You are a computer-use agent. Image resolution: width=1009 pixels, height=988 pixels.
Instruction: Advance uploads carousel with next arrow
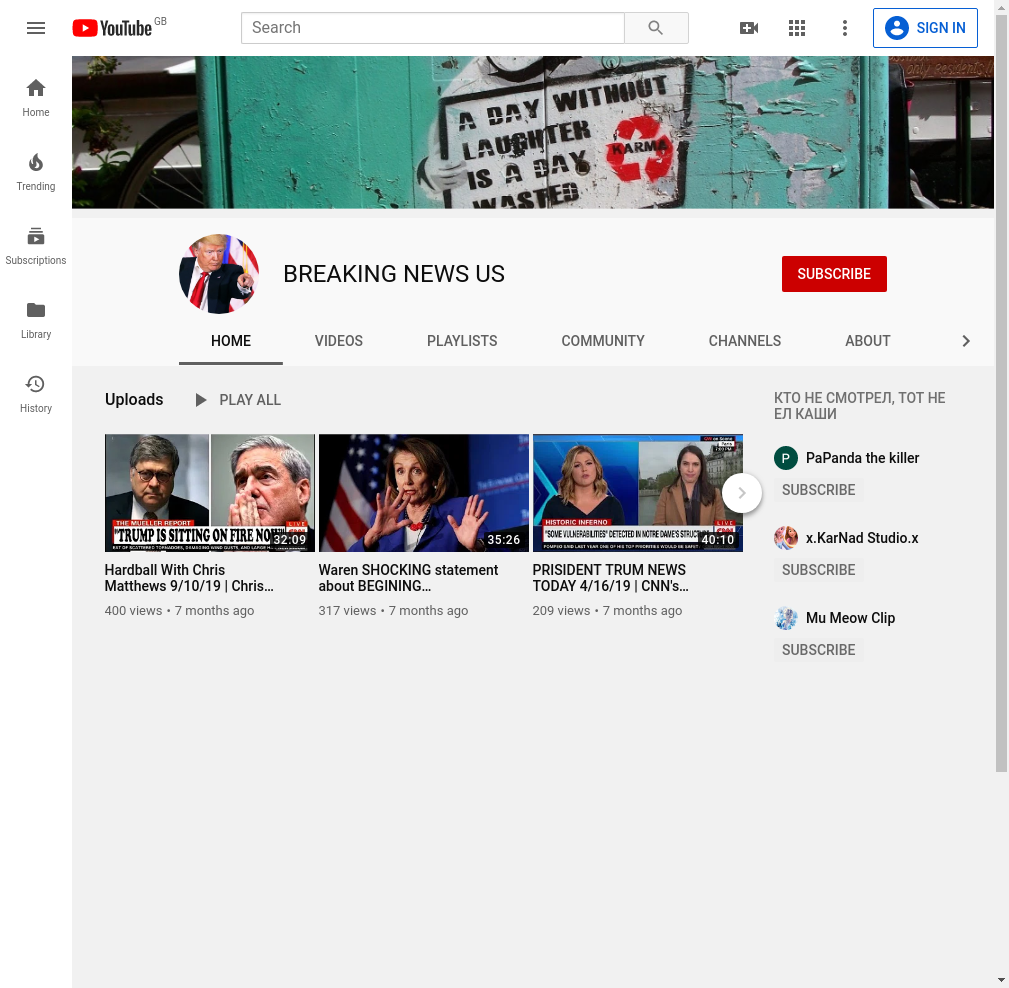pos(741,493)
